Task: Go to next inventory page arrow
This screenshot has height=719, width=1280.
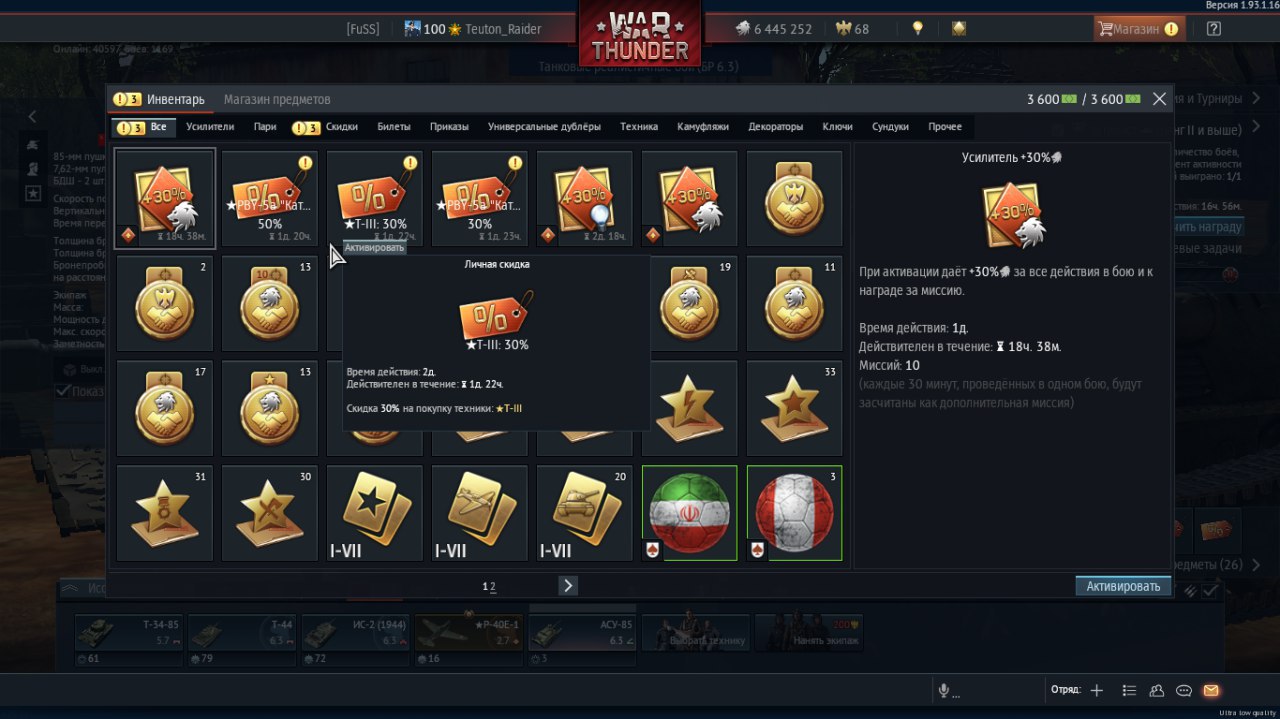Action: point(568,586)
